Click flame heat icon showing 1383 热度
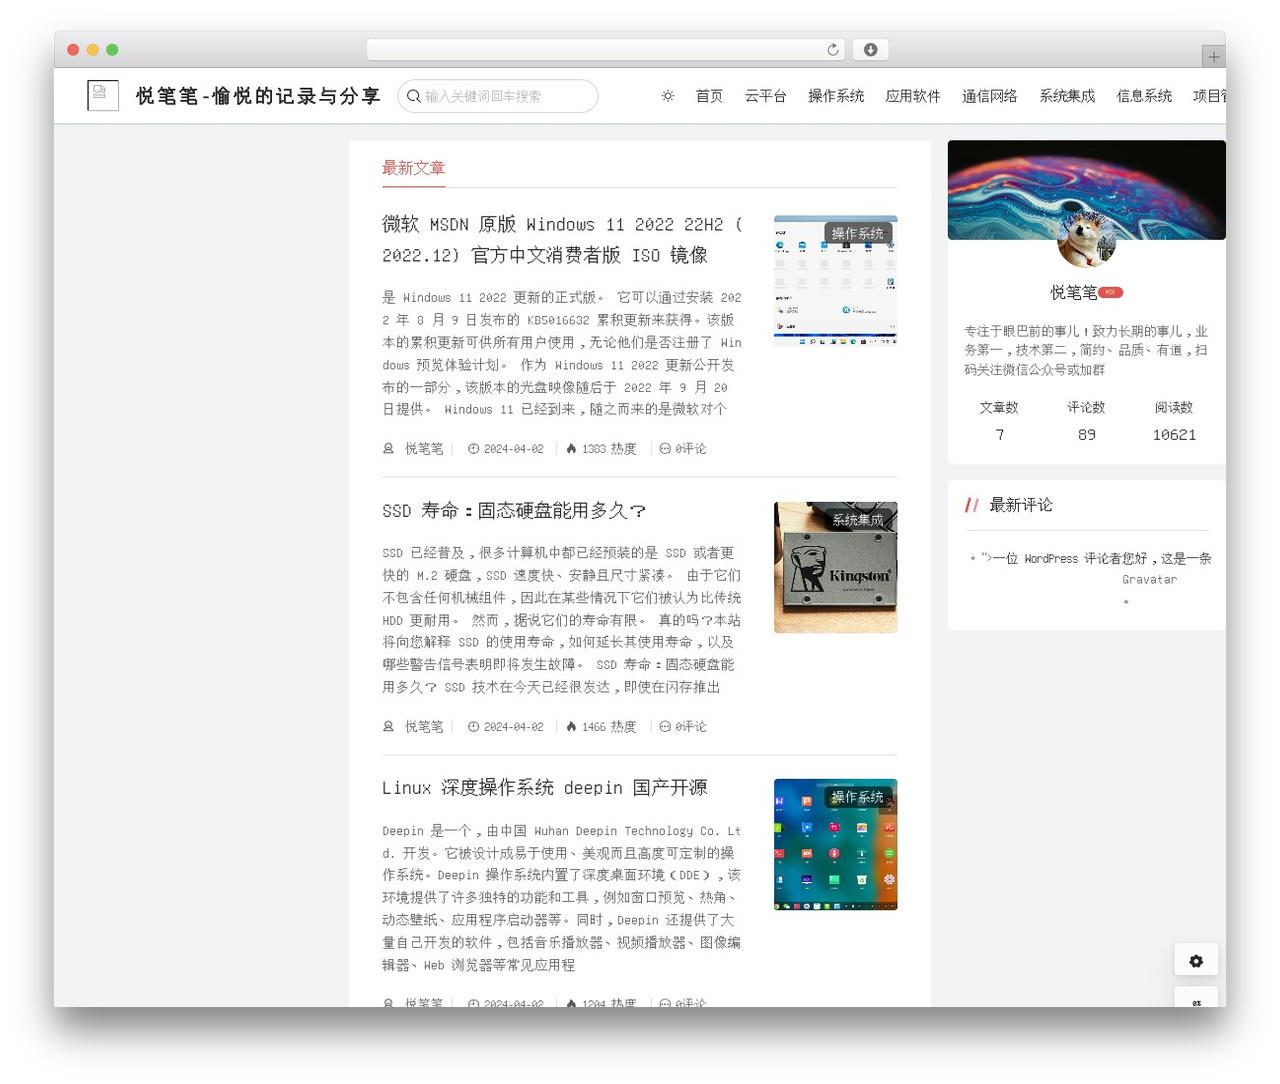 click(x=571, y=449)
